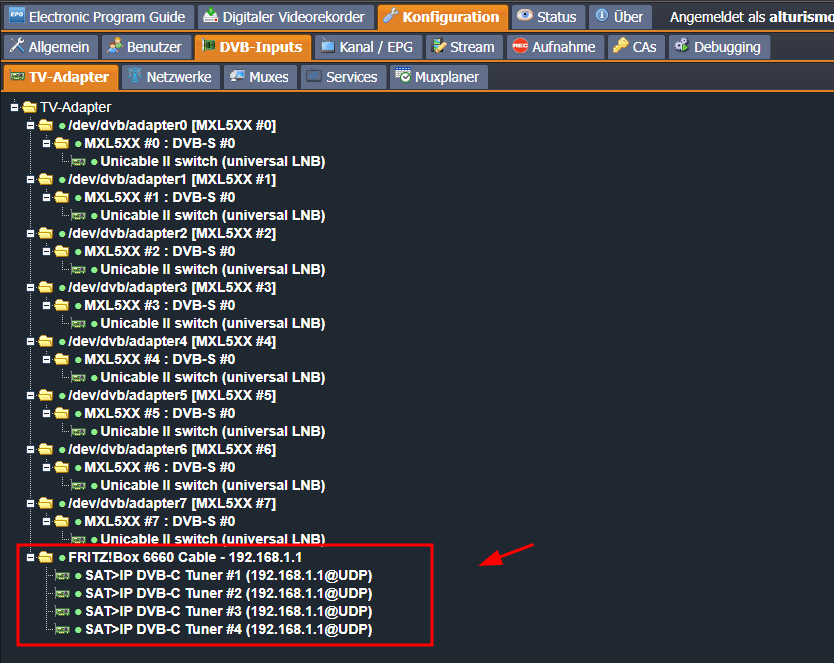
Task: Select the TV-Adapter sub-tab
Action: [60, 77]
